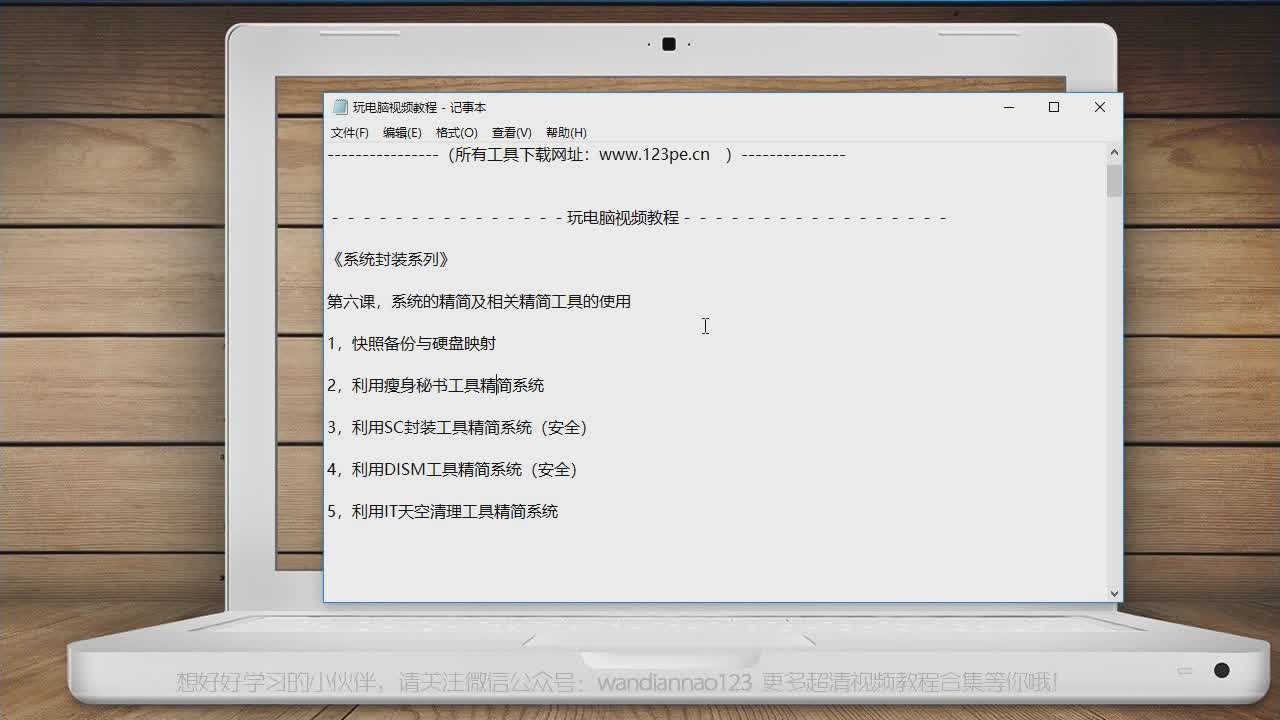Click the 《系统封装系列》 line
Screen dimensions: 1280x720
(389, 259)
